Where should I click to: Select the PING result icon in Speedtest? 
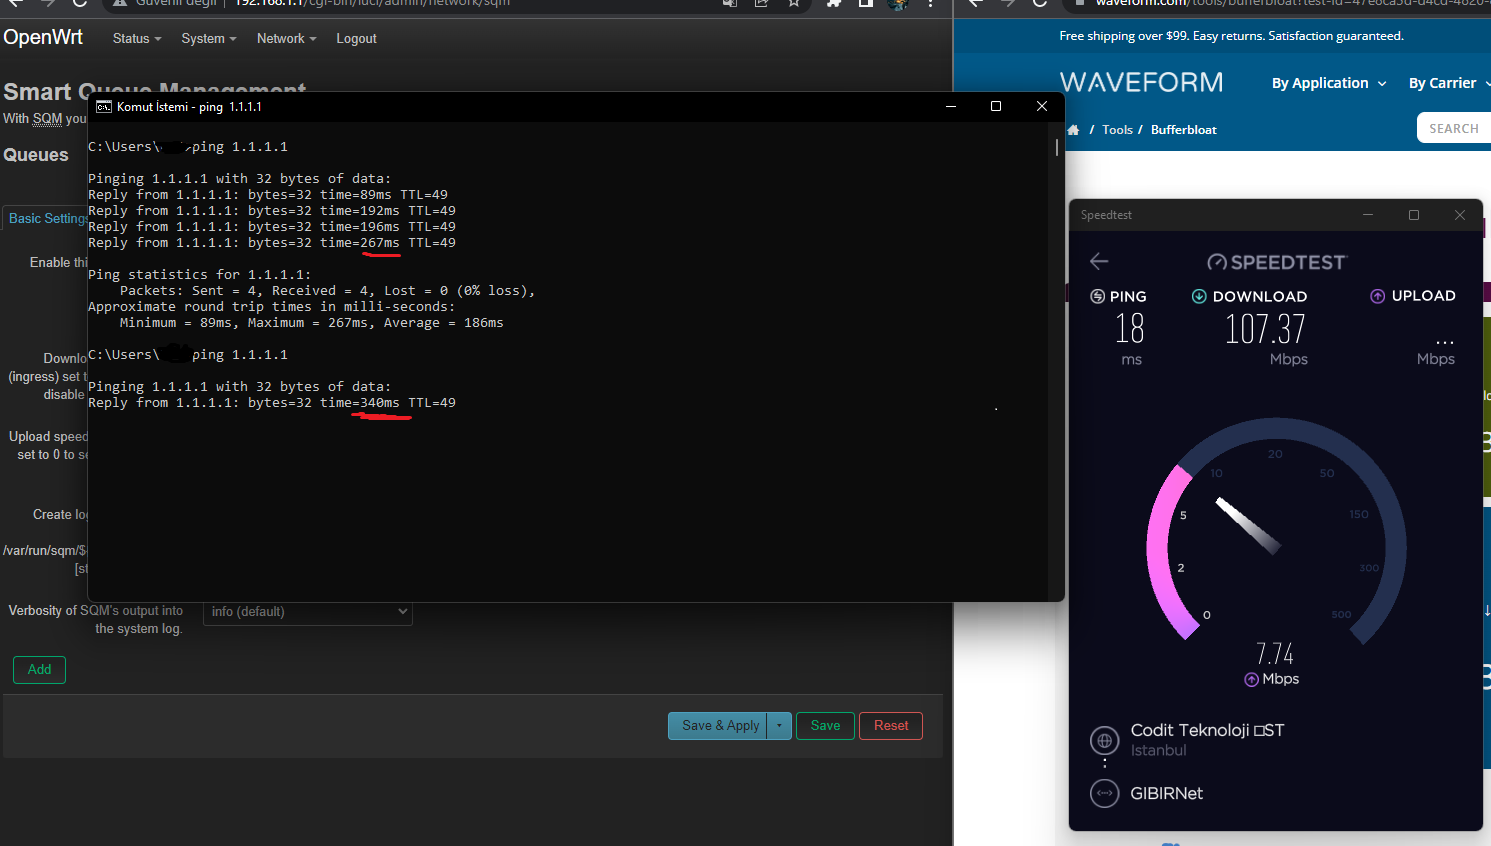tap(1097, 296)
